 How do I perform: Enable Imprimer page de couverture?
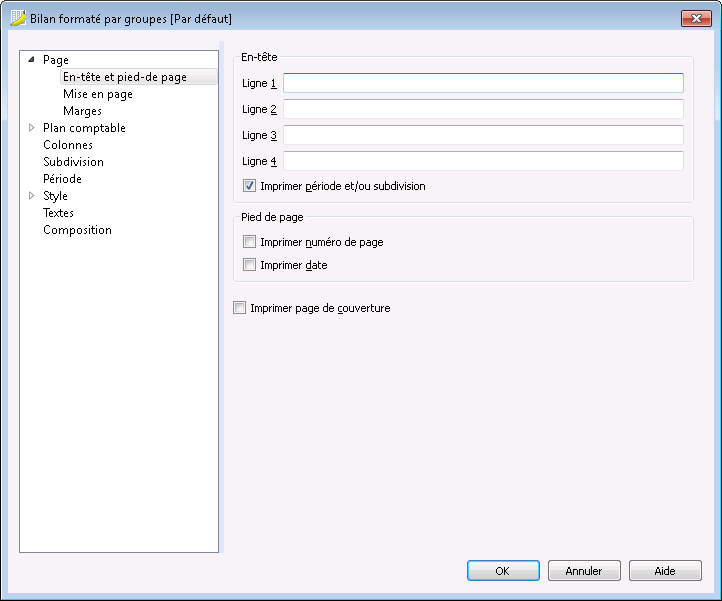[x=239, y=308]
